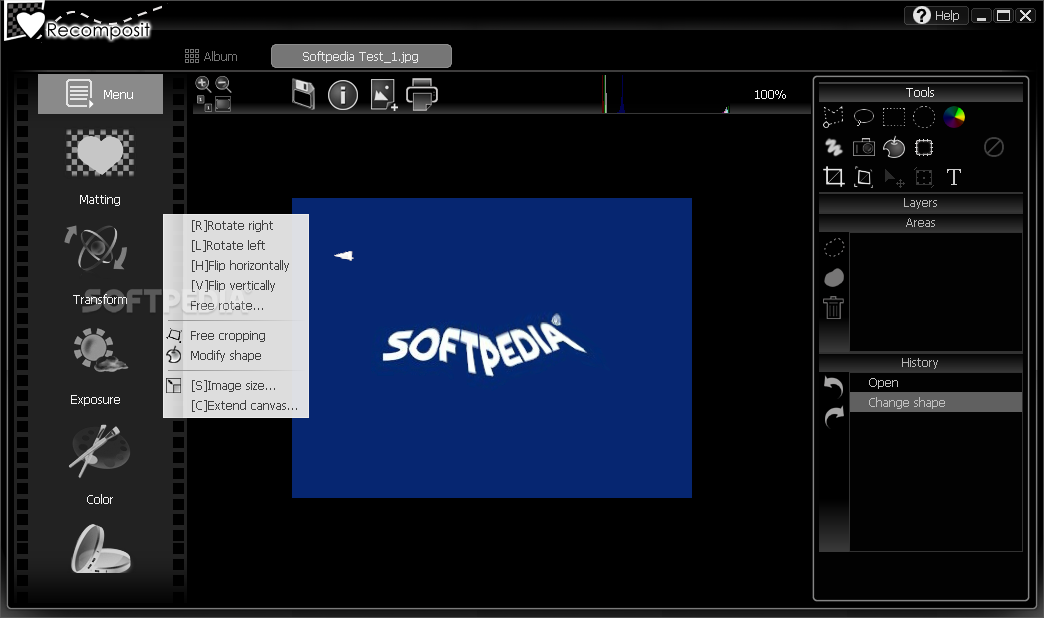Fit image to window icon

coord(223,104)
